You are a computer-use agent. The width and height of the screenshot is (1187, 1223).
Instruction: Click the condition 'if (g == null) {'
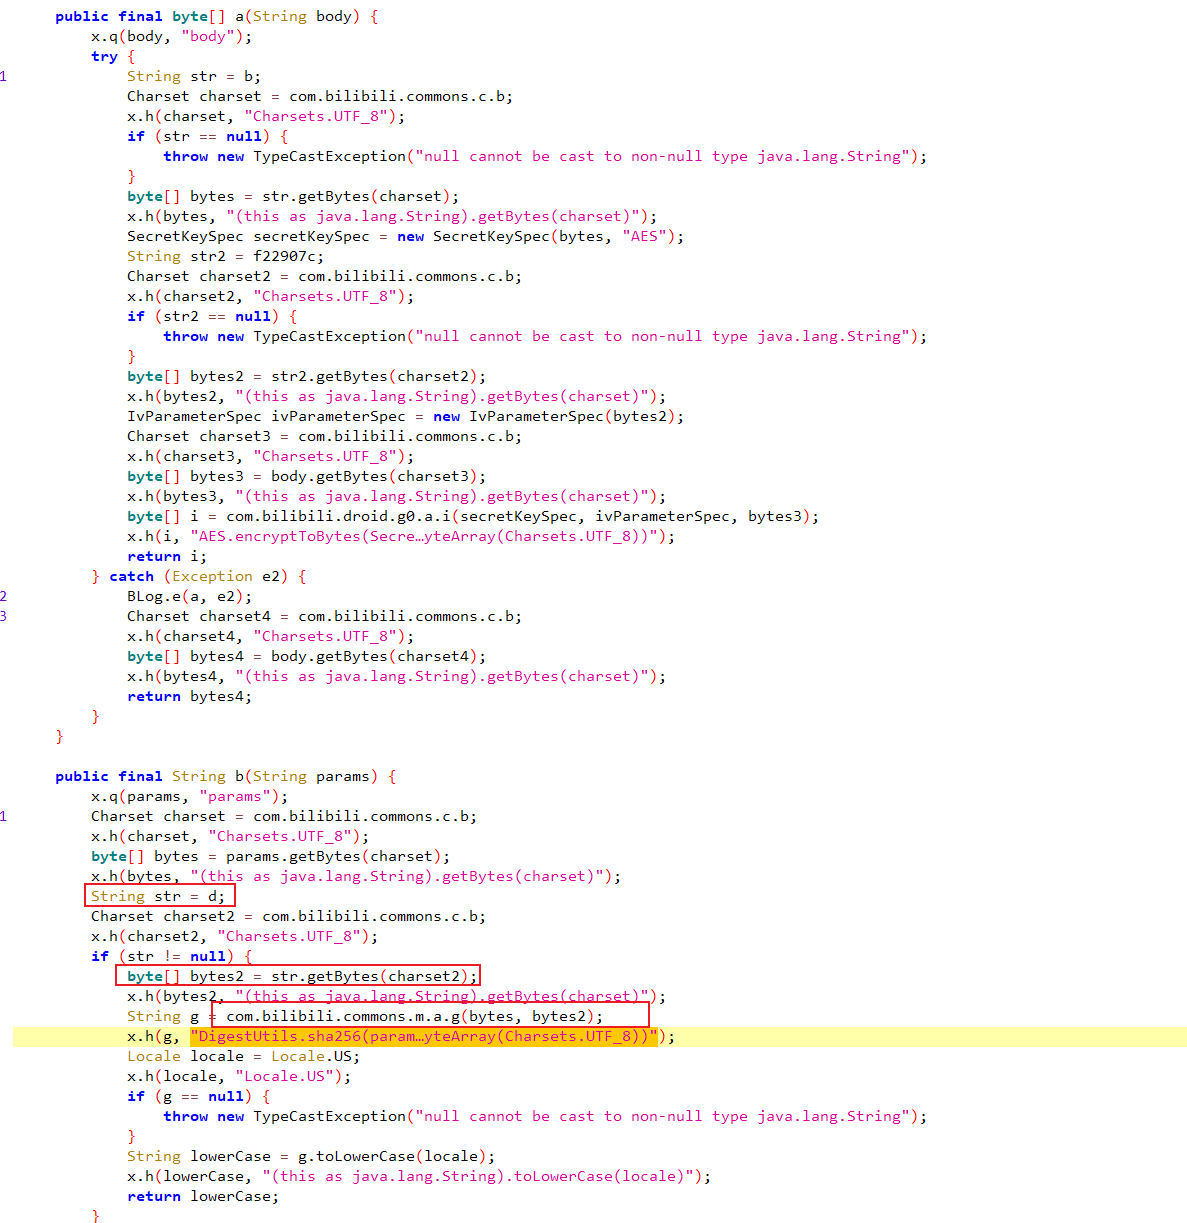[x=198, y=1096]
